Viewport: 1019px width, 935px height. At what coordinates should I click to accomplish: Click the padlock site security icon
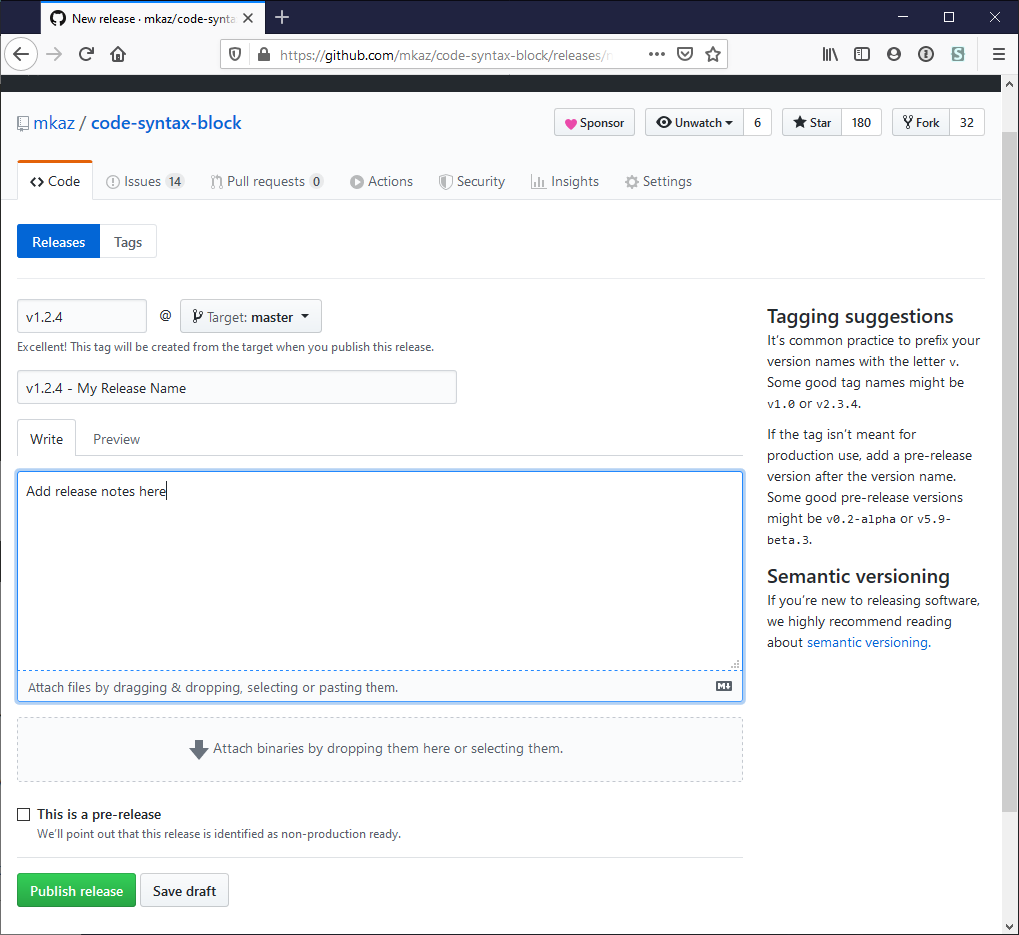(x=264, y=55)
